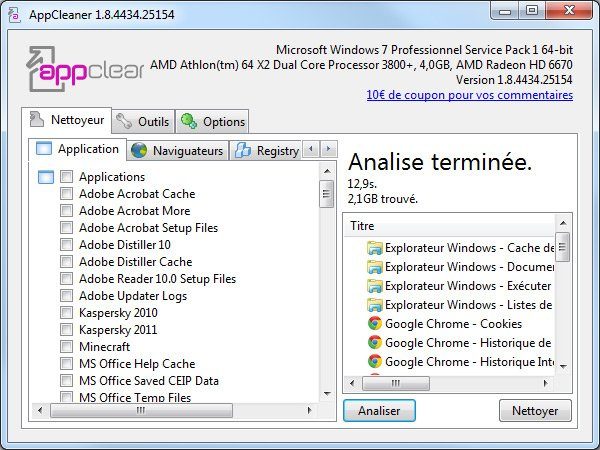Image resolution: width=600 pixels, height=450 pixels.
Task: Click folder icon for Explorateur Windows - Listes
Action: click(x=375, y=305)
